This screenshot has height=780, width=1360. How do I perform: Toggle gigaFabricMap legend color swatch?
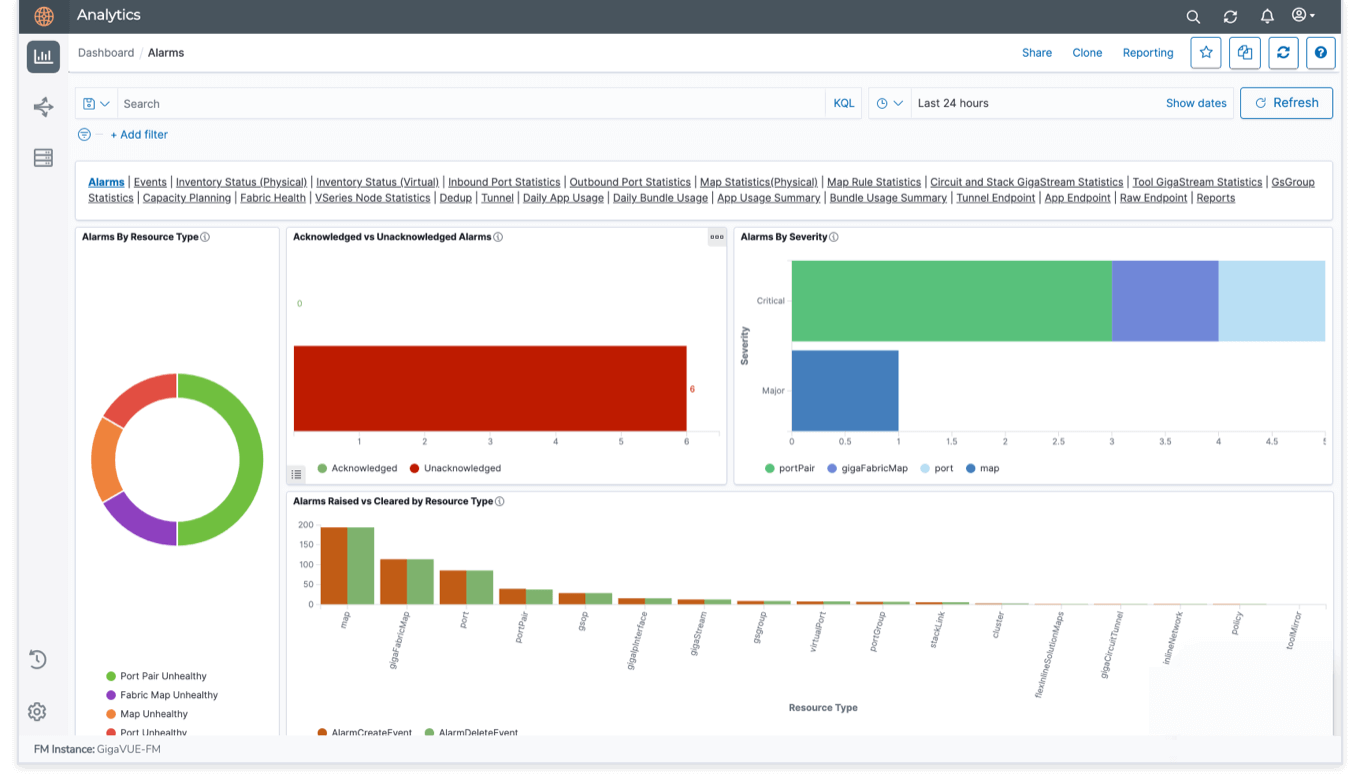tap(832, 468)
